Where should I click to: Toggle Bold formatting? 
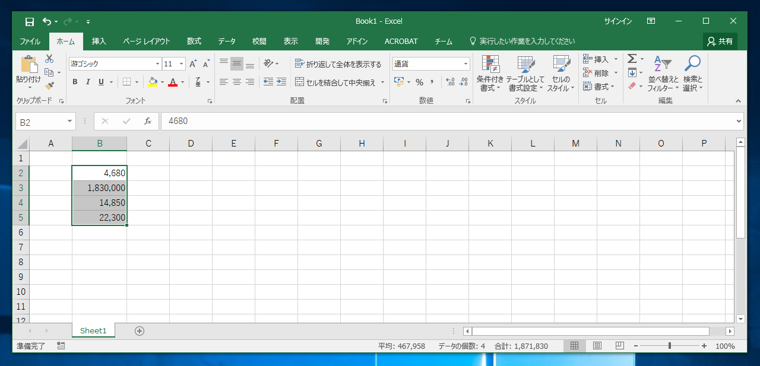[75, 82]
